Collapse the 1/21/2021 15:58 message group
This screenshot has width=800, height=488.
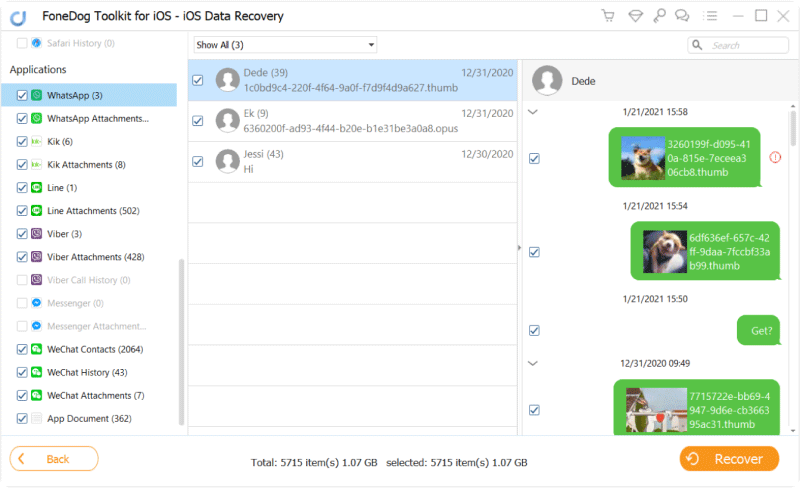(533, 112)
